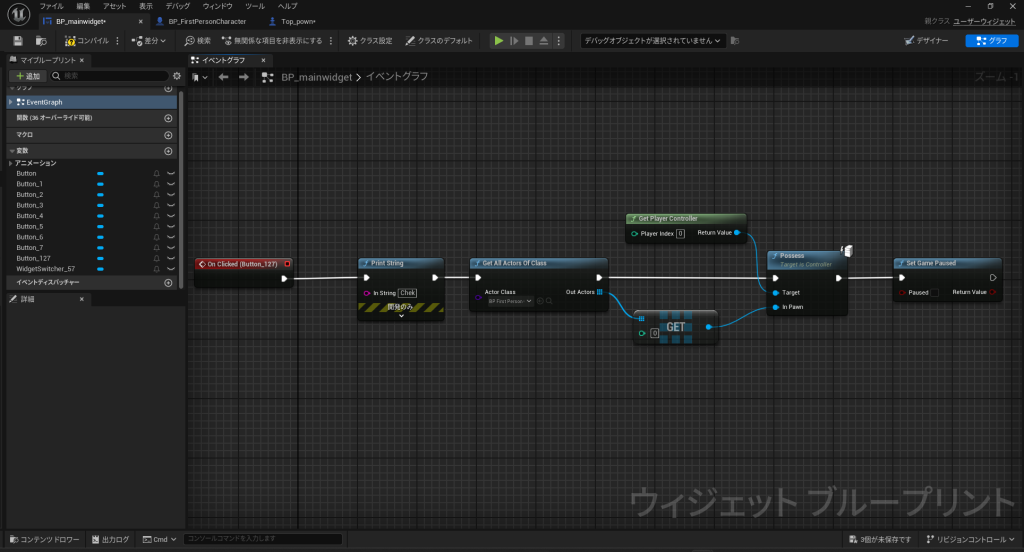Click the Button_127 variable blue type pill
1024x552 pixels.
[x=100, y=258]
